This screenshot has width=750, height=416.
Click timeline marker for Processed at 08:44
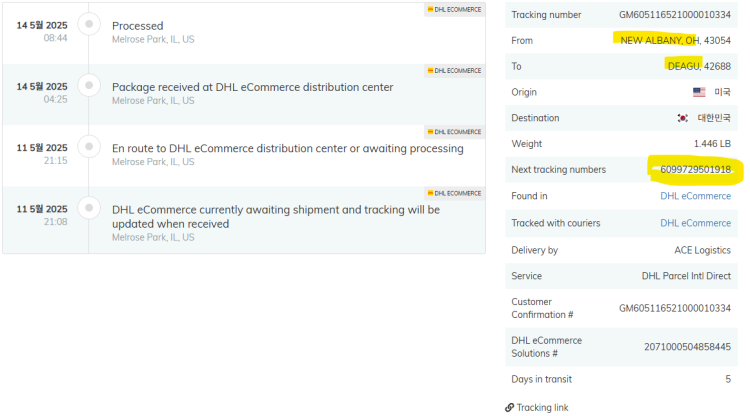point(89,24)
